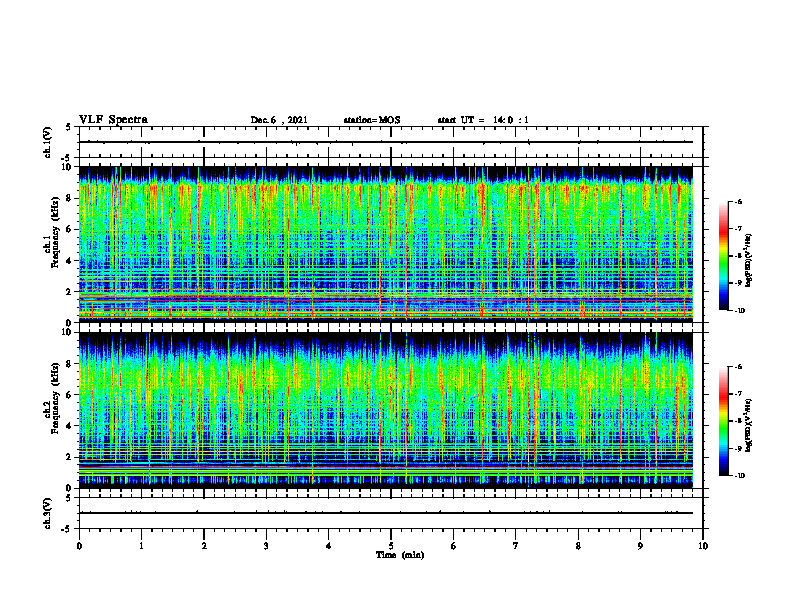This screenshot has height=612, width=792.
Task: Click the "ch.1(V)" waveform axis label
Action: [47, 142]
